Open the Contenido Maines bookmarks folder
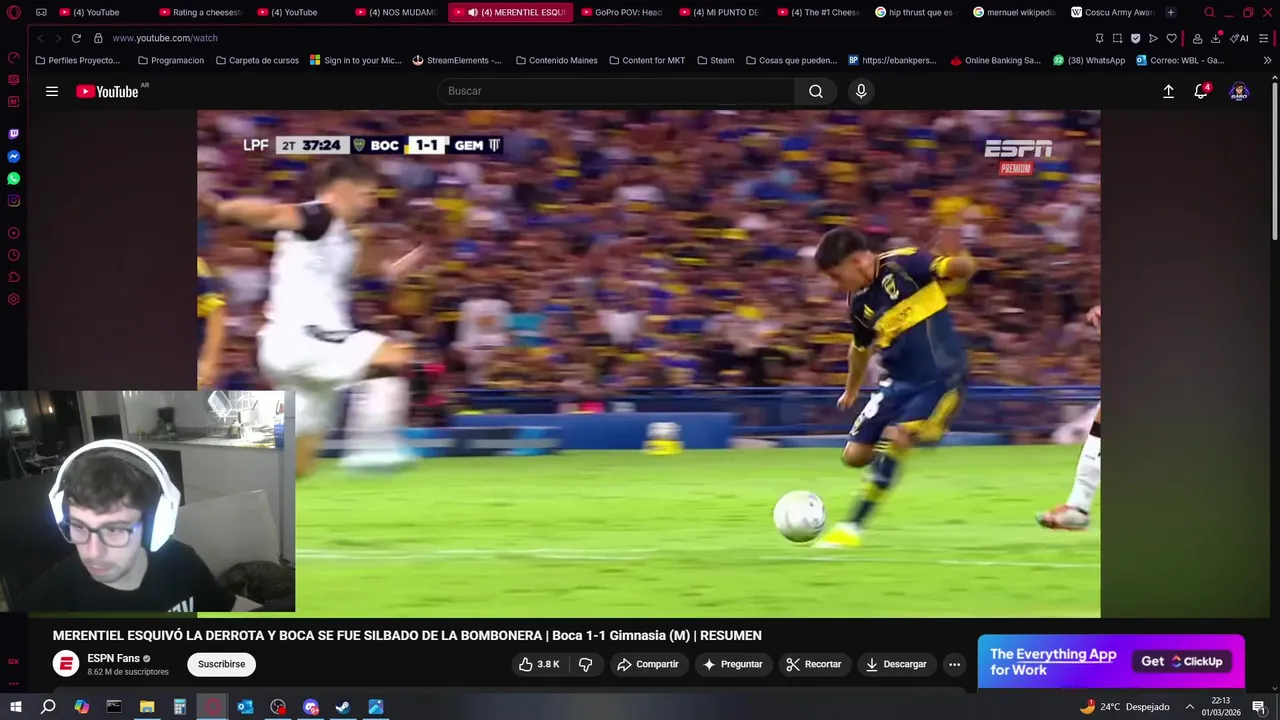 pyautogui.click(x=556, y=60)
